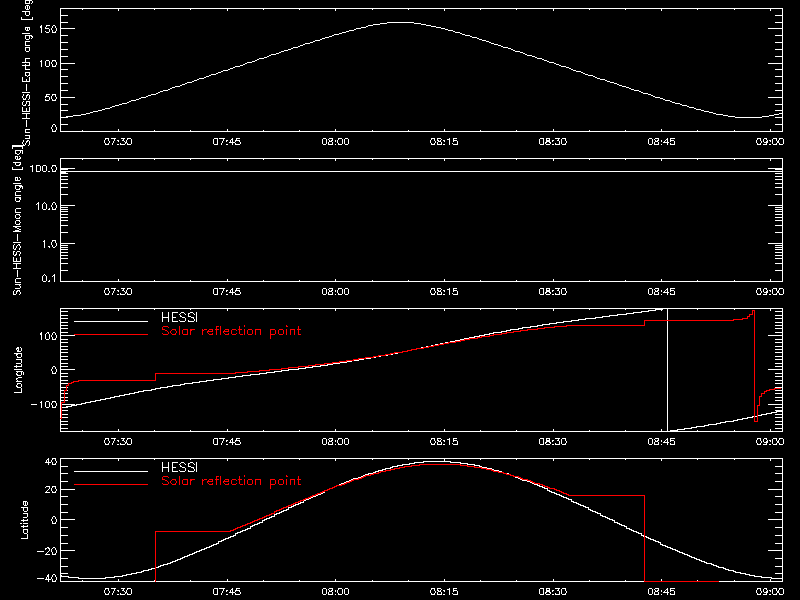Click 10.0 tick on Moon angle plot

click(x=46, y=206)
